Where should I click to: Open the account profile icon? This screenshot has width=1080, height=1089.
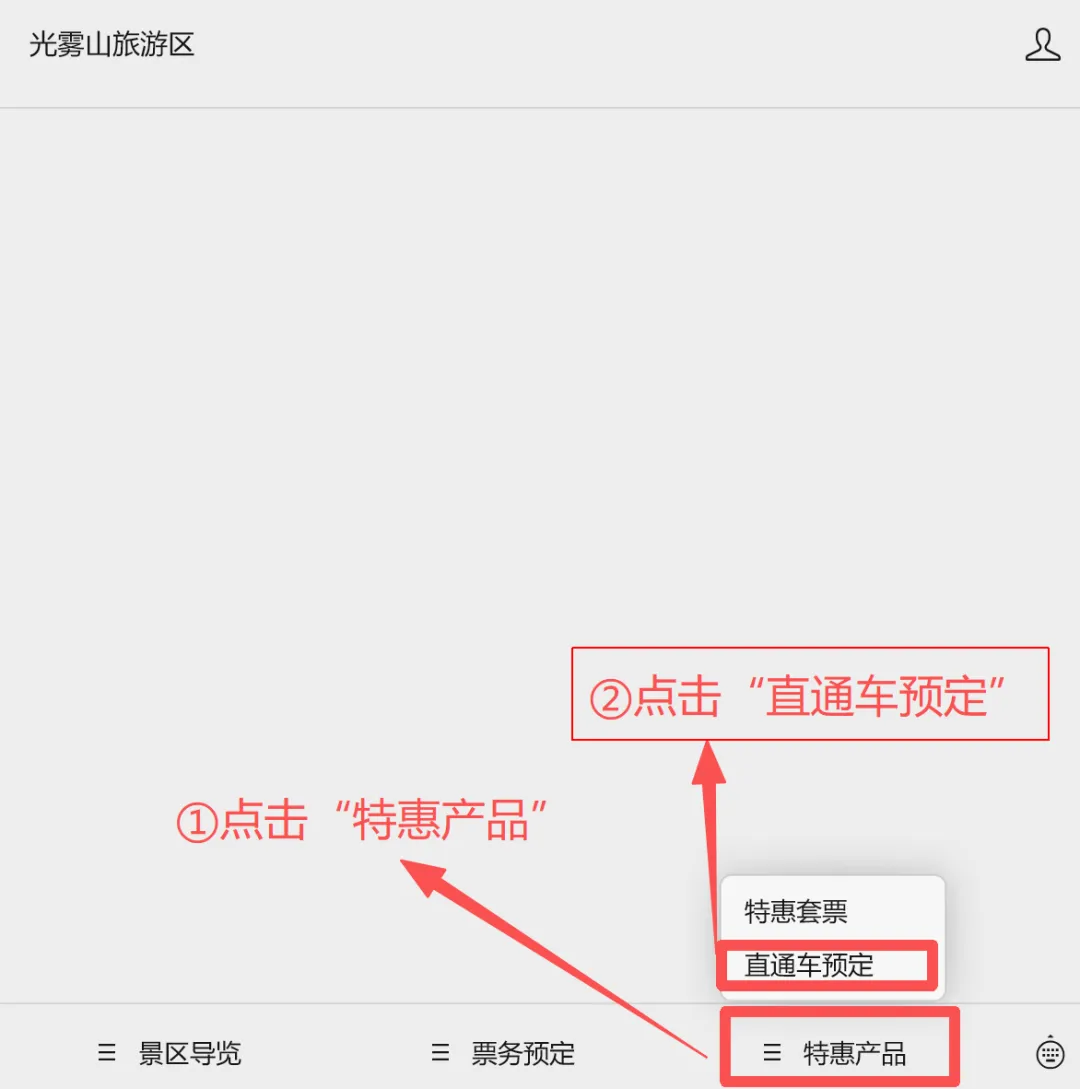1042,45
